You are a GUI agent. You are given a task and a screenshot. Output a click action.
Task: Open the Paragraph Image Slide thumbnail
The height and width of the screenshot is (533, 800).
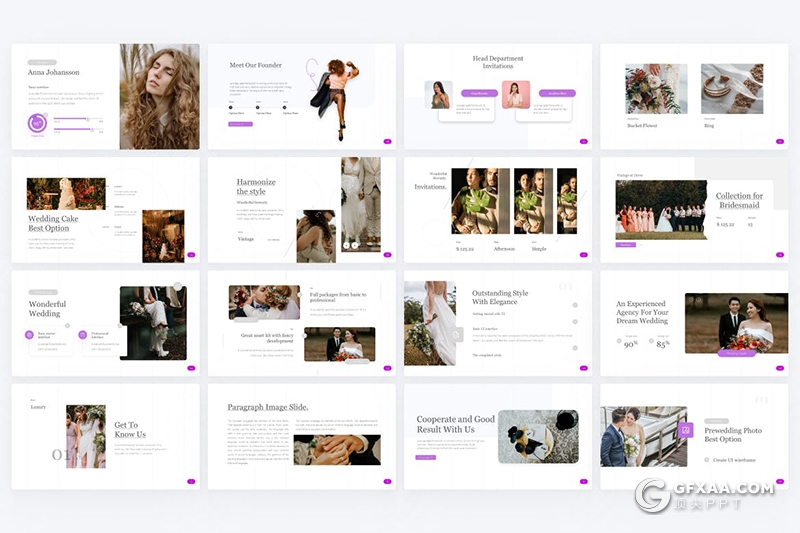[297, 436]
